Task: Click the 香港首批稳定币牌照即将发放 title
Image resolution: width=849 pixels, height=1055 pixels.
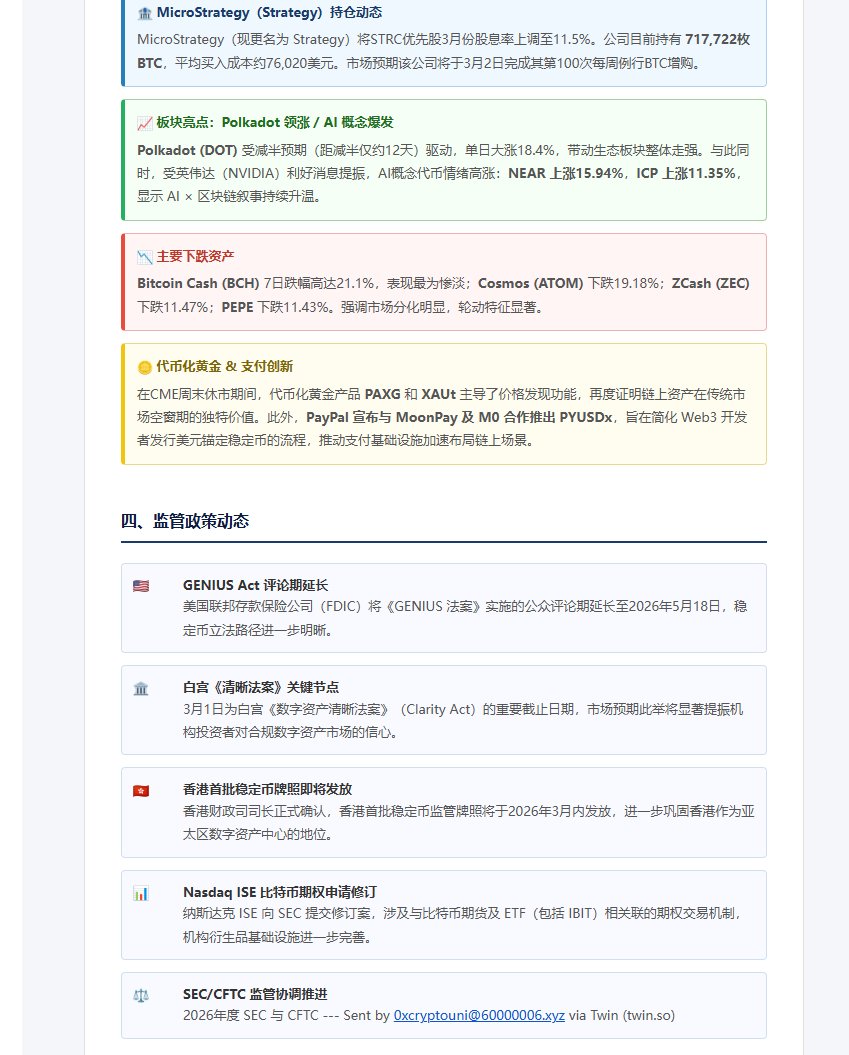Action: click(268, 789)
